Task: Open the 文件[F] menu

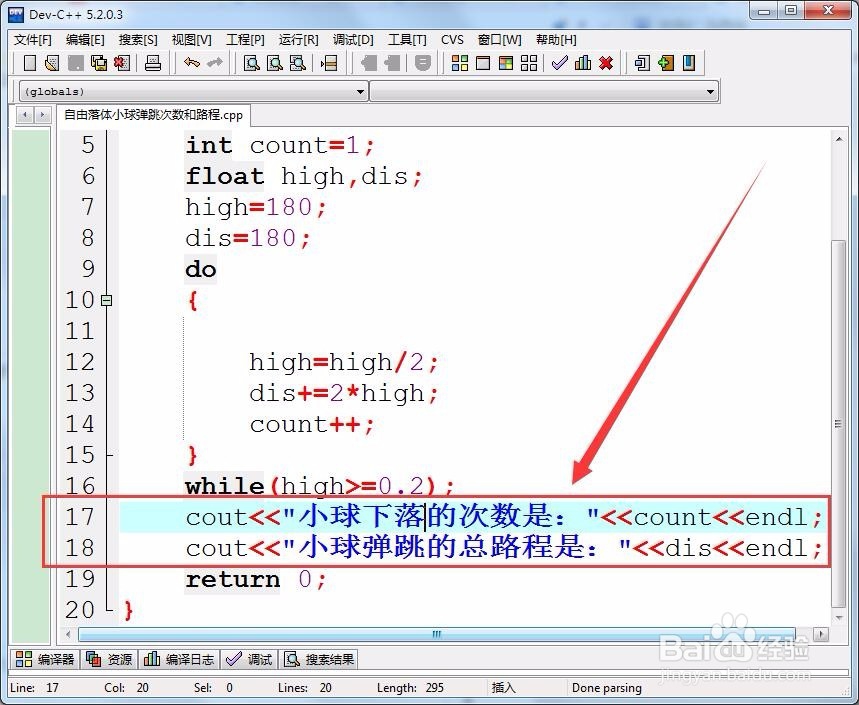Action: click(x=32, y=39)
